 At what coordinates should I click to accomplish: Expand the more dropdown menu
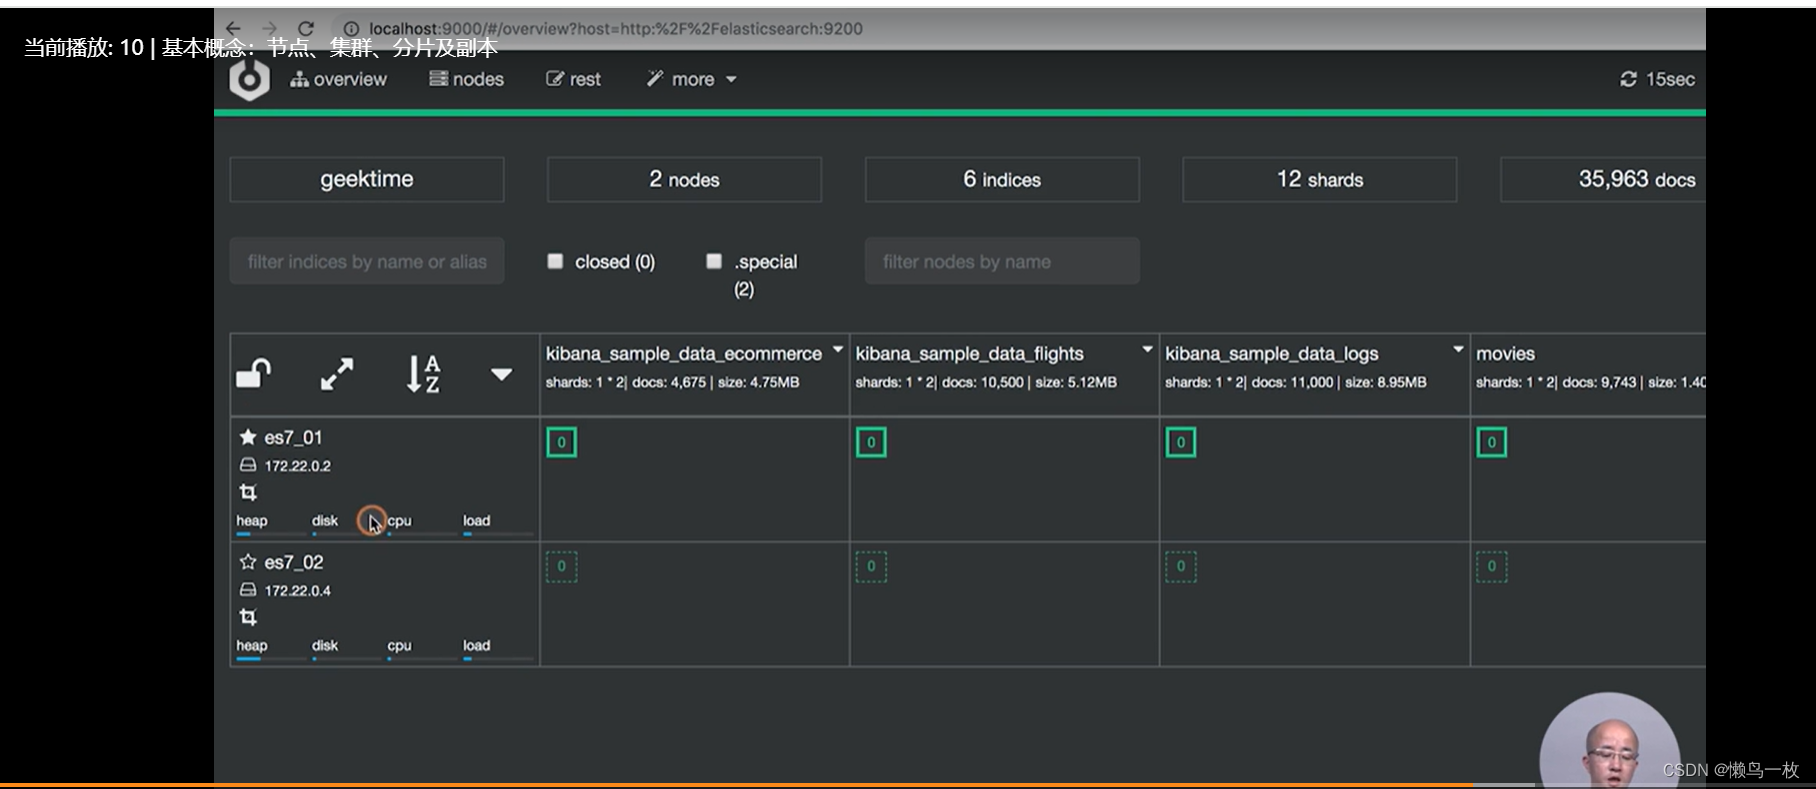692,79
